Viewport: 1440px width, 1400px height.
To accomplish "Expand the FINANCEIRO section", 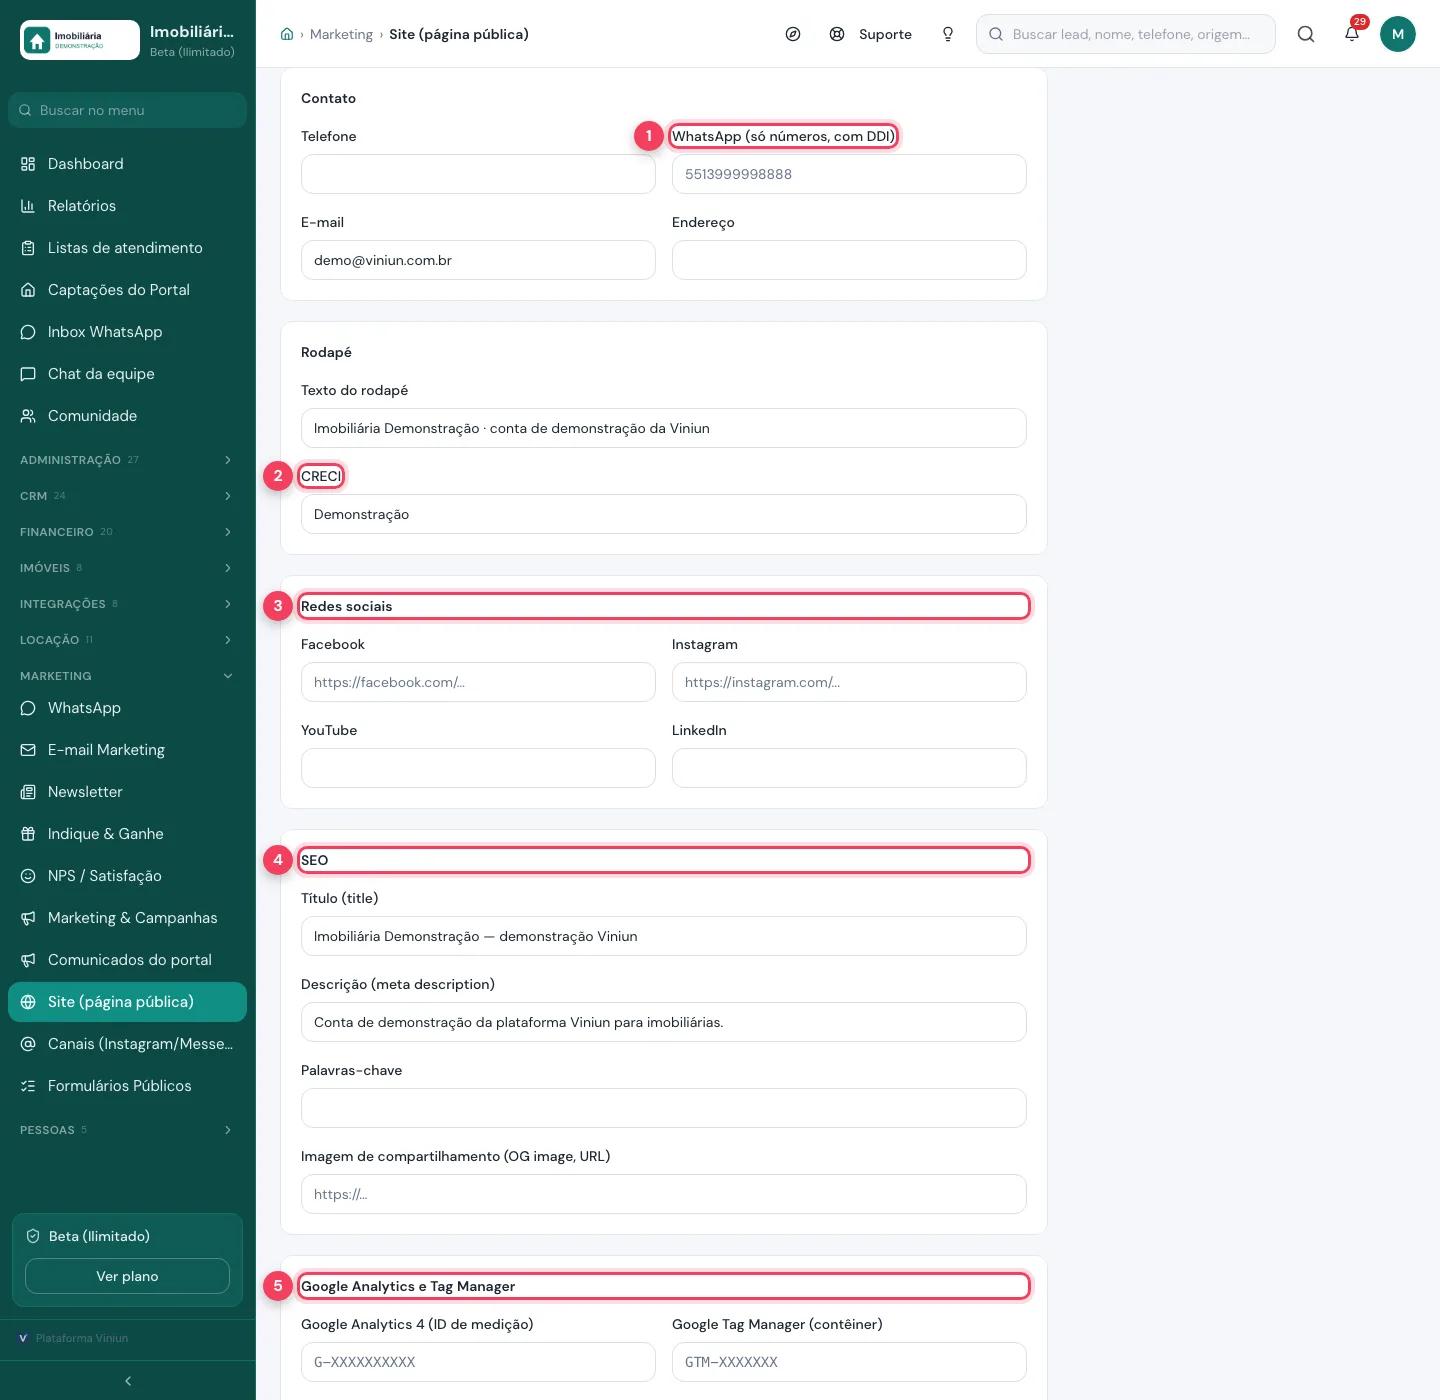I will pos(127,532).
